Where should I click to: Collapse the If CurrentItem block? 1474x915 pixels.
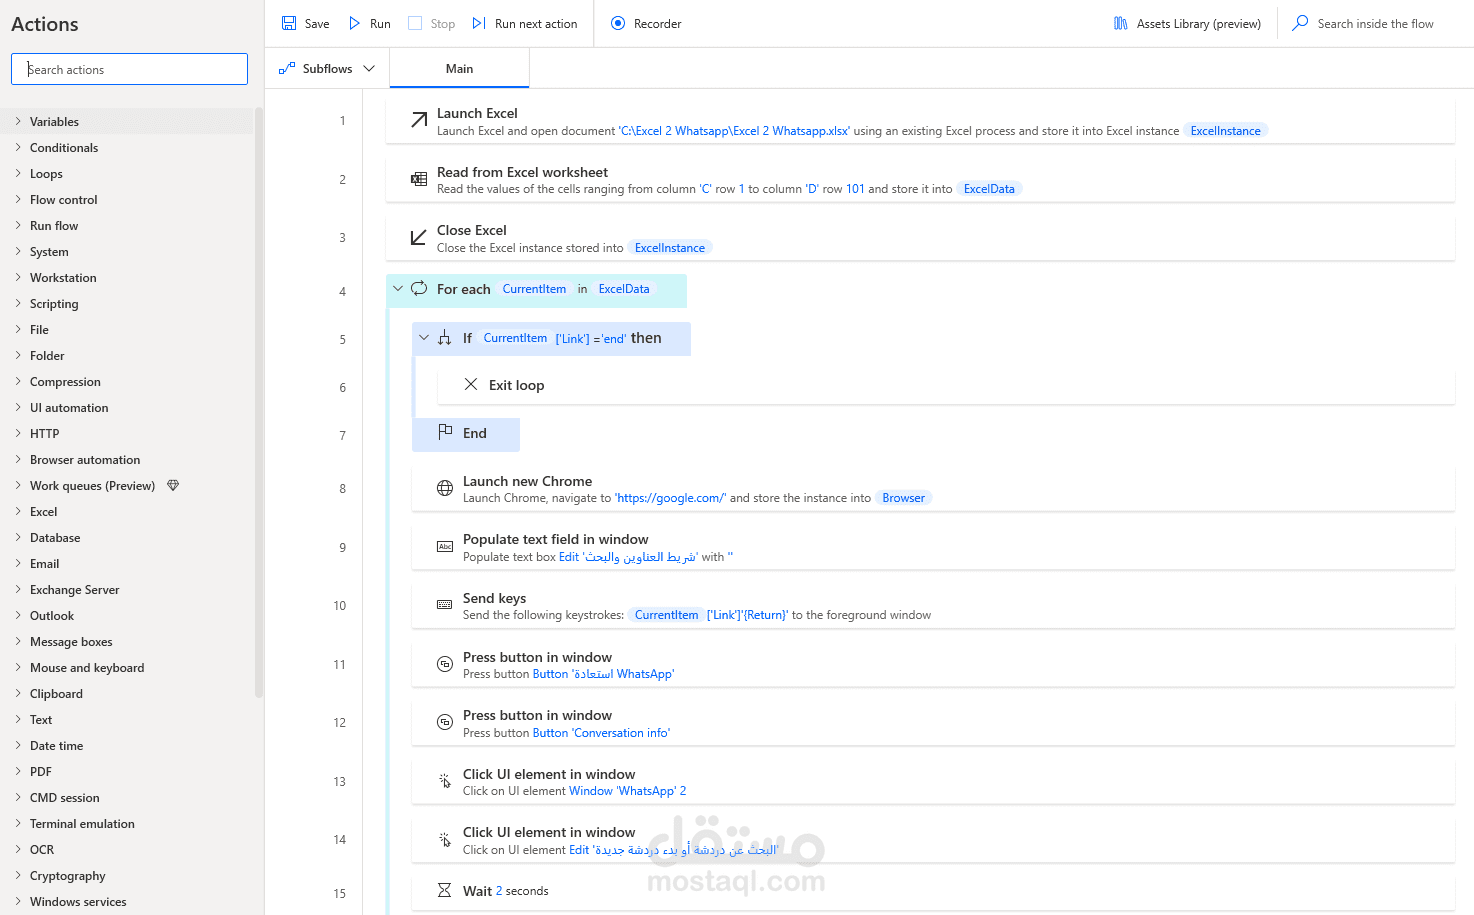[424, 338]
